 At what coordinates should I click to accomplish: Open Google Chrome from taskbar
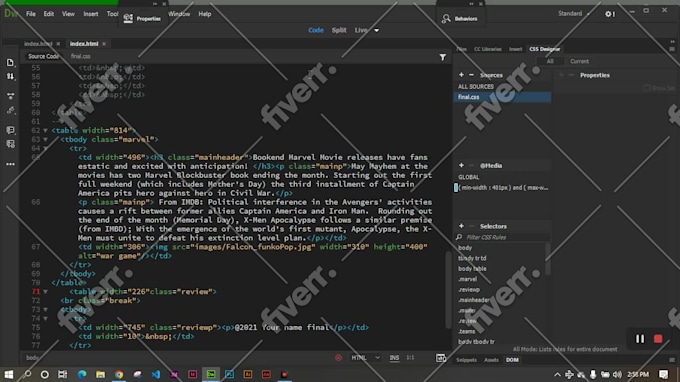(119, 374)
